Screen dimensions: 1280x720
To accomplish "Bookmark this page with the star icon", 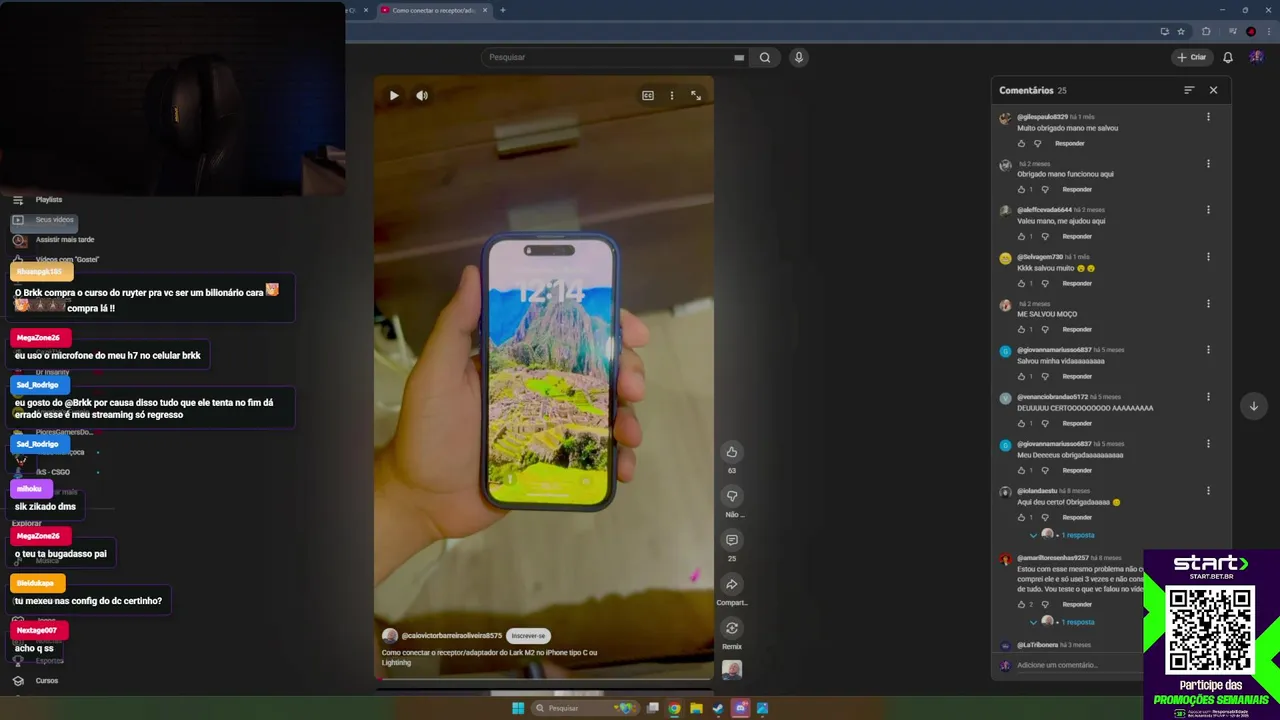I will [1181, 32].
